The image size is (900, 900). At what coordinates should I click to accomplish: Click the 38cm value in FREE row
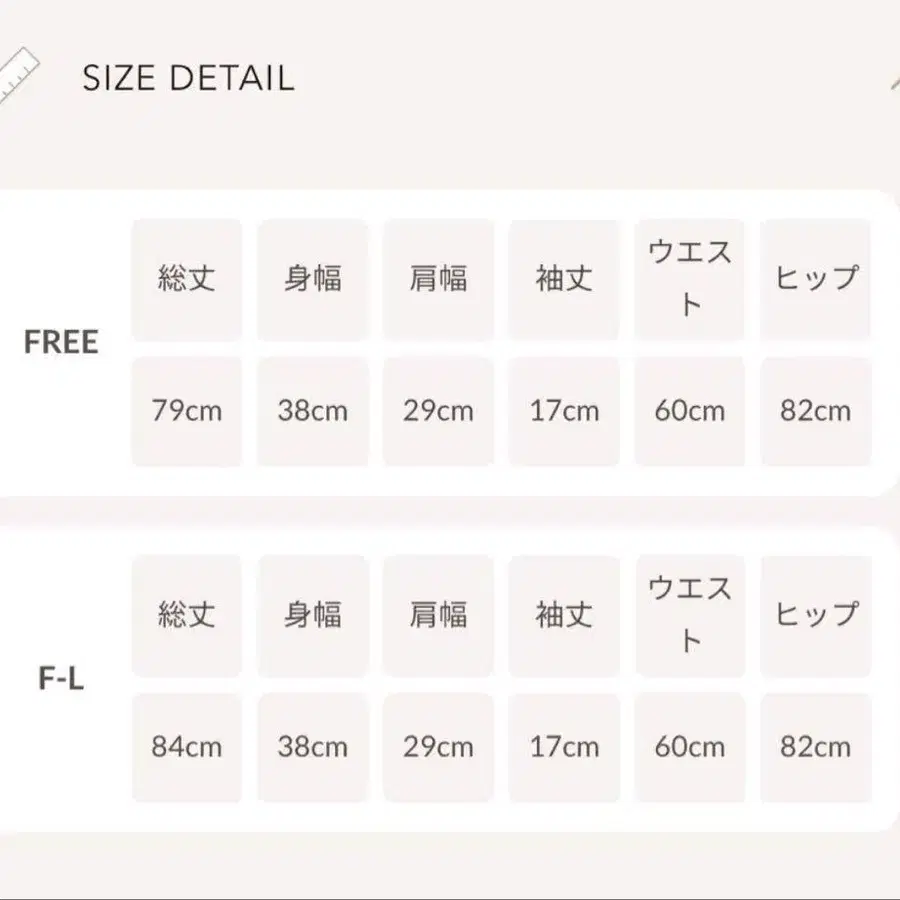[x=313, y=411]
